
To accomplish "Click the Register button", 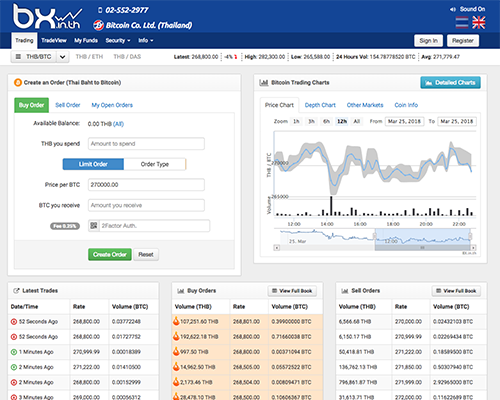I will point(463,41).
